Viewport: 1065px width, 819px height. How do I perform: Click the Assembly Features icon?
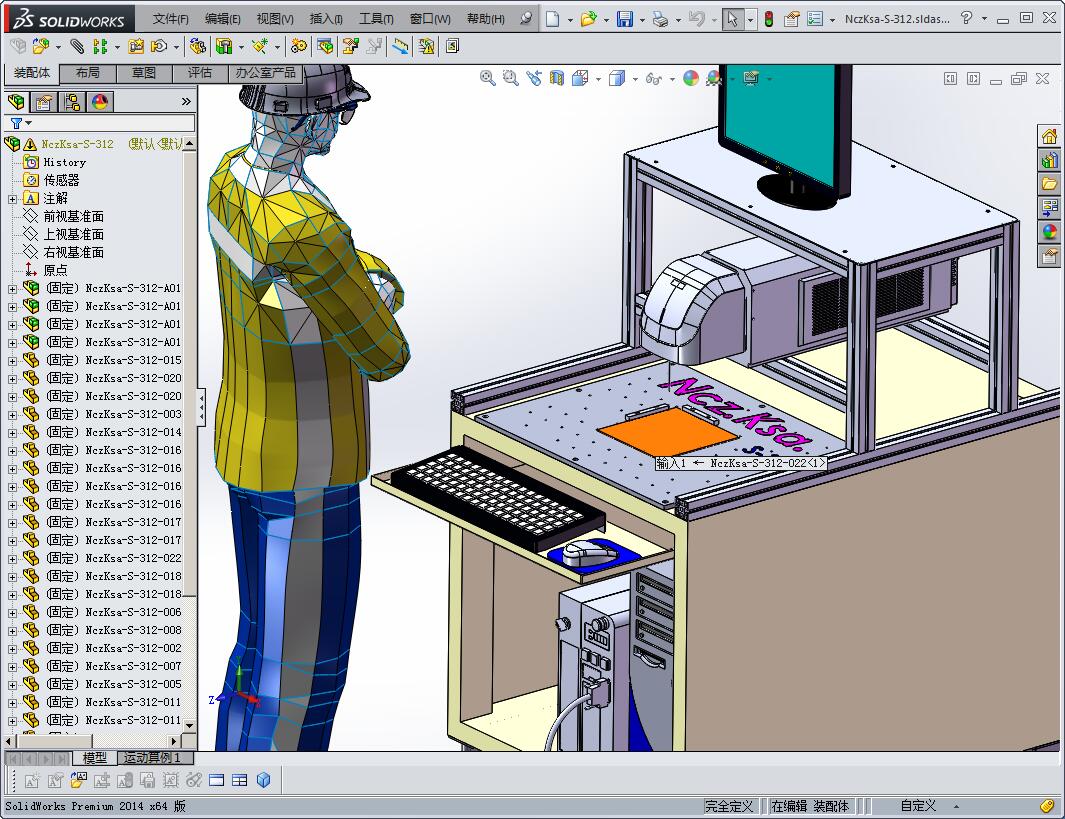(x=224, y=46)
